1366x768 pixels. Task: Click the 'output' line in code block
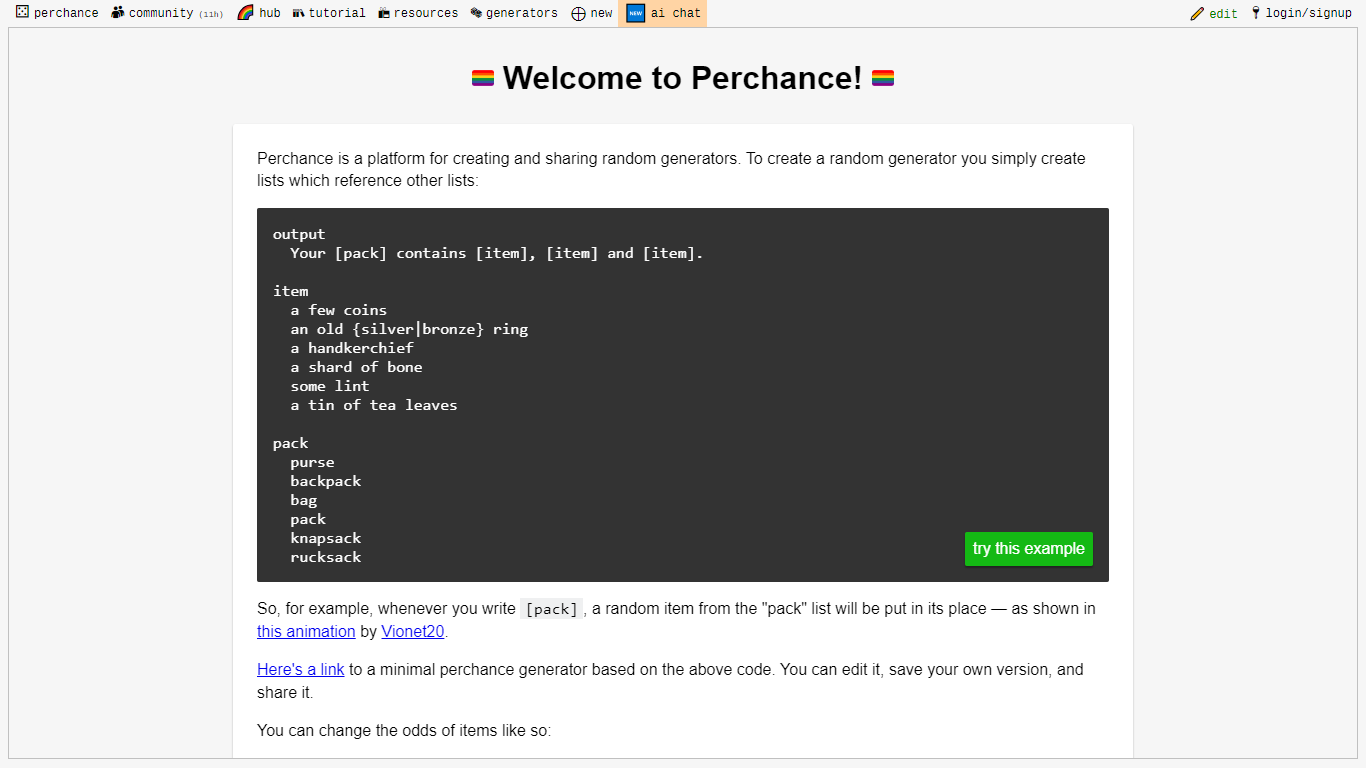[299, 234]
